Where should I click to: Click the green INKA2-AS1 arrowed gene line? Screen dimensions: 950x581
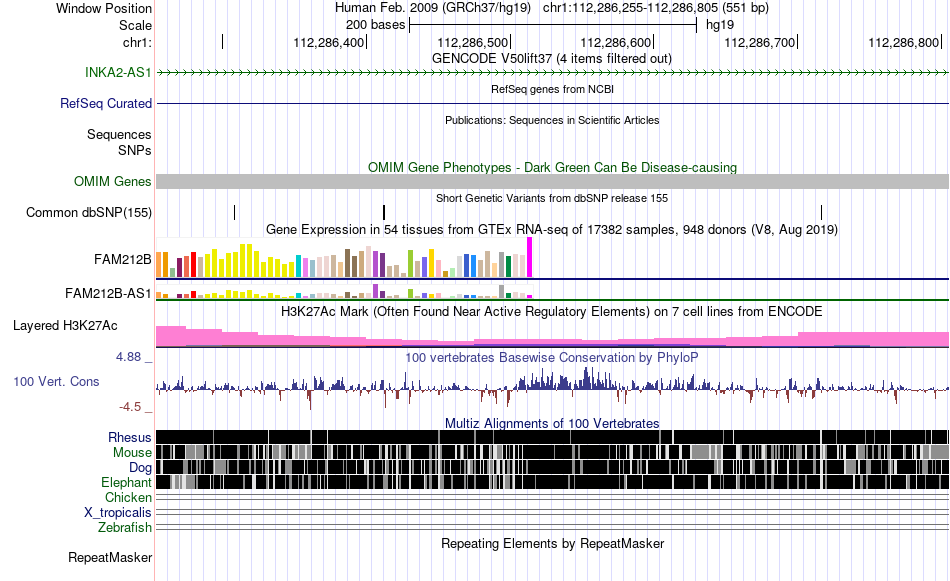553,73
